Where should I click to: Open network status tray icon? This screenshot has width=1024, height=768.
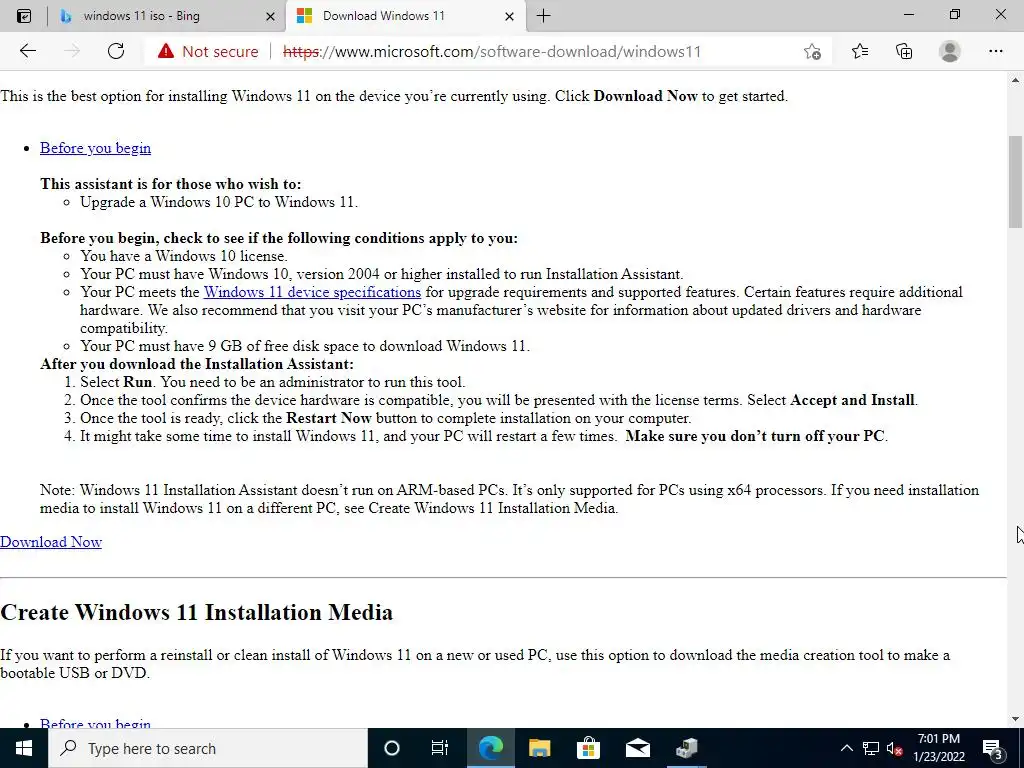point(871,748)
